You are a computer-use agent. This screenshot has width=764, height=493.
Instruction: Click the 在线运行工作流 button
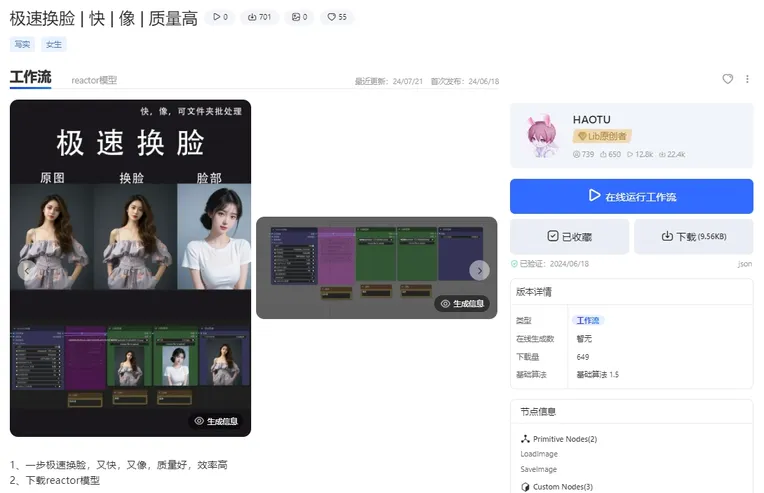(631, 197)
